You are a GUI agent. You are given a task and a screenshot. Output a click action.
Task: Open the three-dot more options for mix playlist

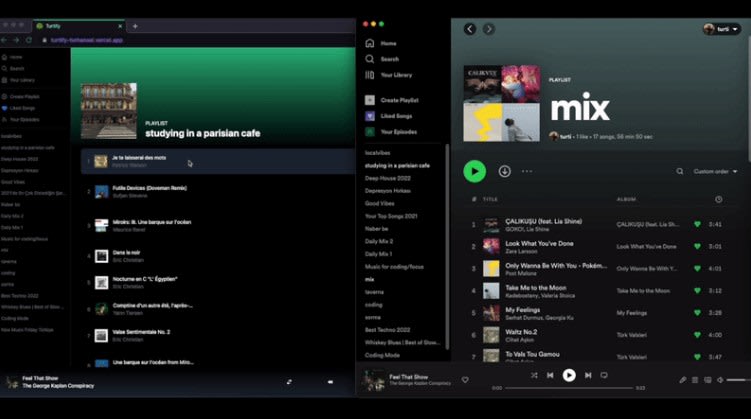coord(527,171)
